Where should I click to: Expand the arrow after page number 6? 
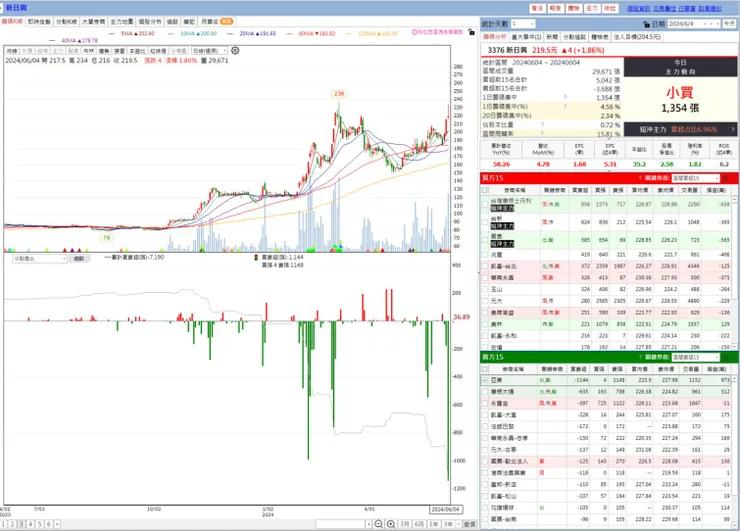pos(57,524)
